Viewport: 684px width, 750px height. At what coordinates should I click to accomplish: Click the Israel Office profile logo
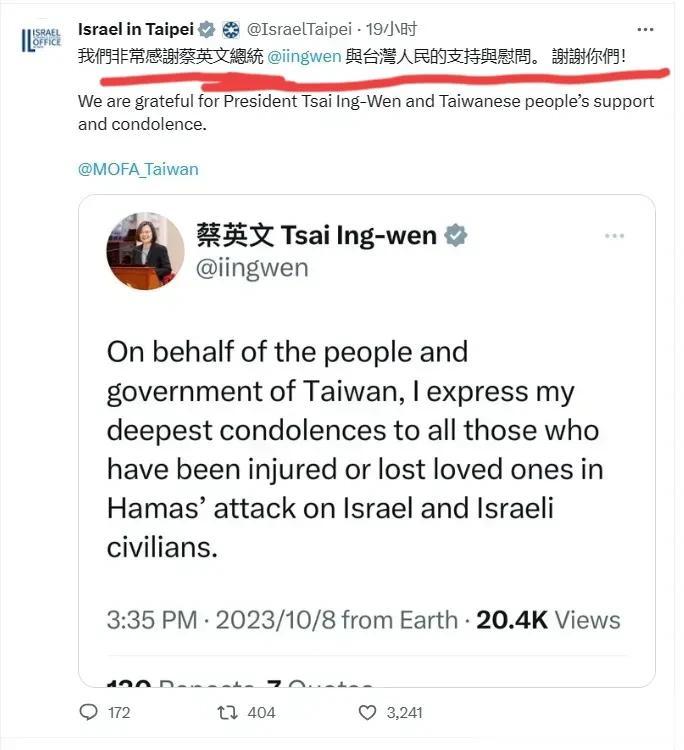click(42, 40)
